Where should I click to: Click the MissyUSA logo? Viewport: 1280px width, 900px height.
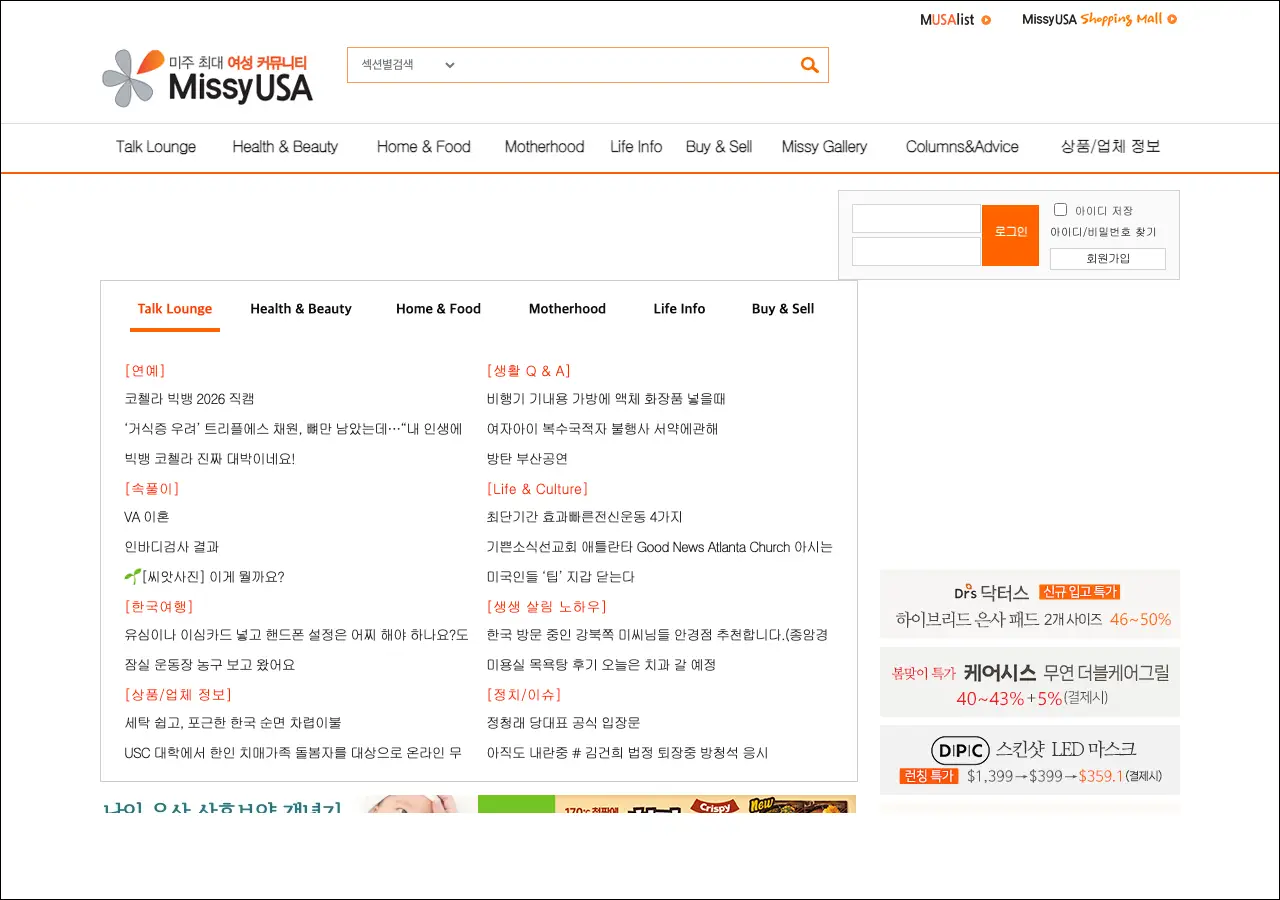[208, 78]
